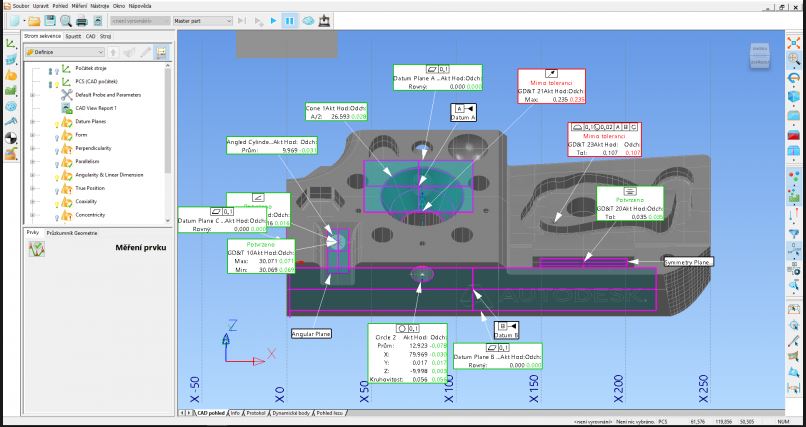
Task: Click the view cube in the CAD viewport
Action: point(758,54)
